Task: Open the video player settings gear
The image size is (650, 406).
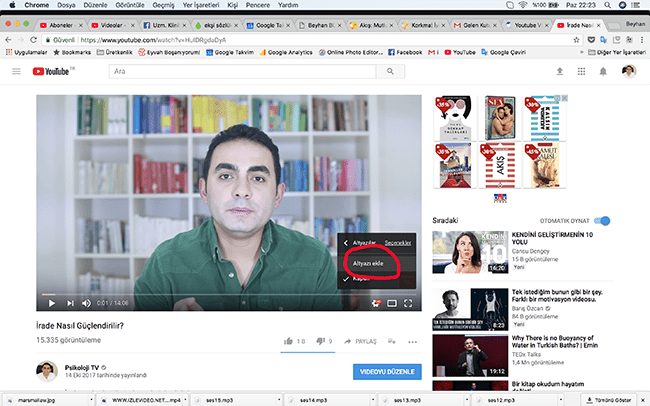Action: coord(374,303)
